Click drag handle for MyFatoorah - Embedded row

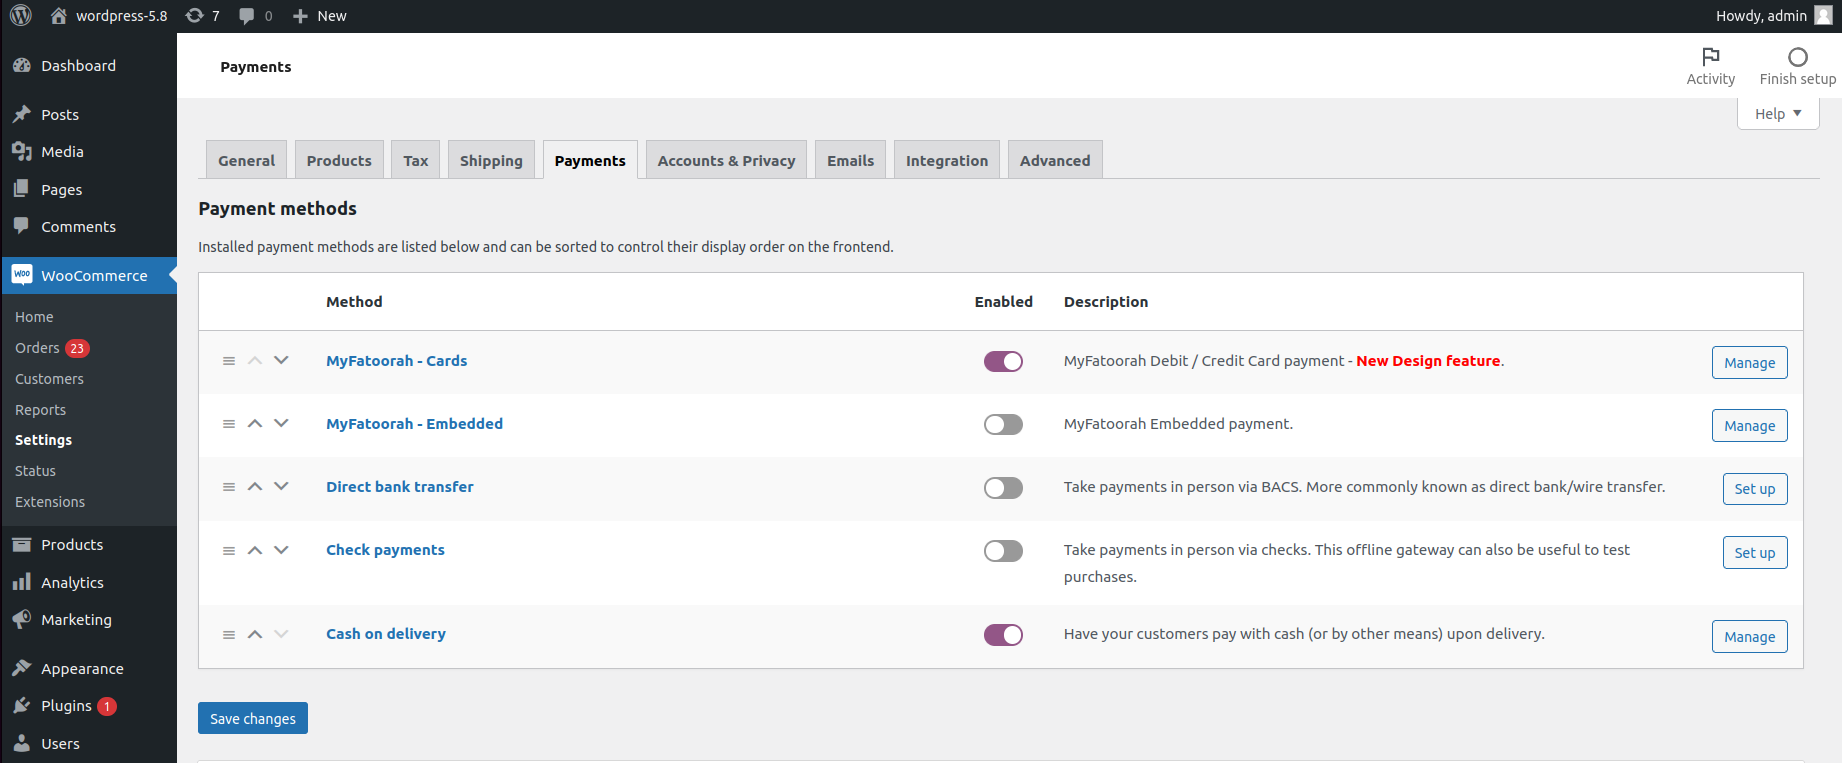tap(229, 424)
